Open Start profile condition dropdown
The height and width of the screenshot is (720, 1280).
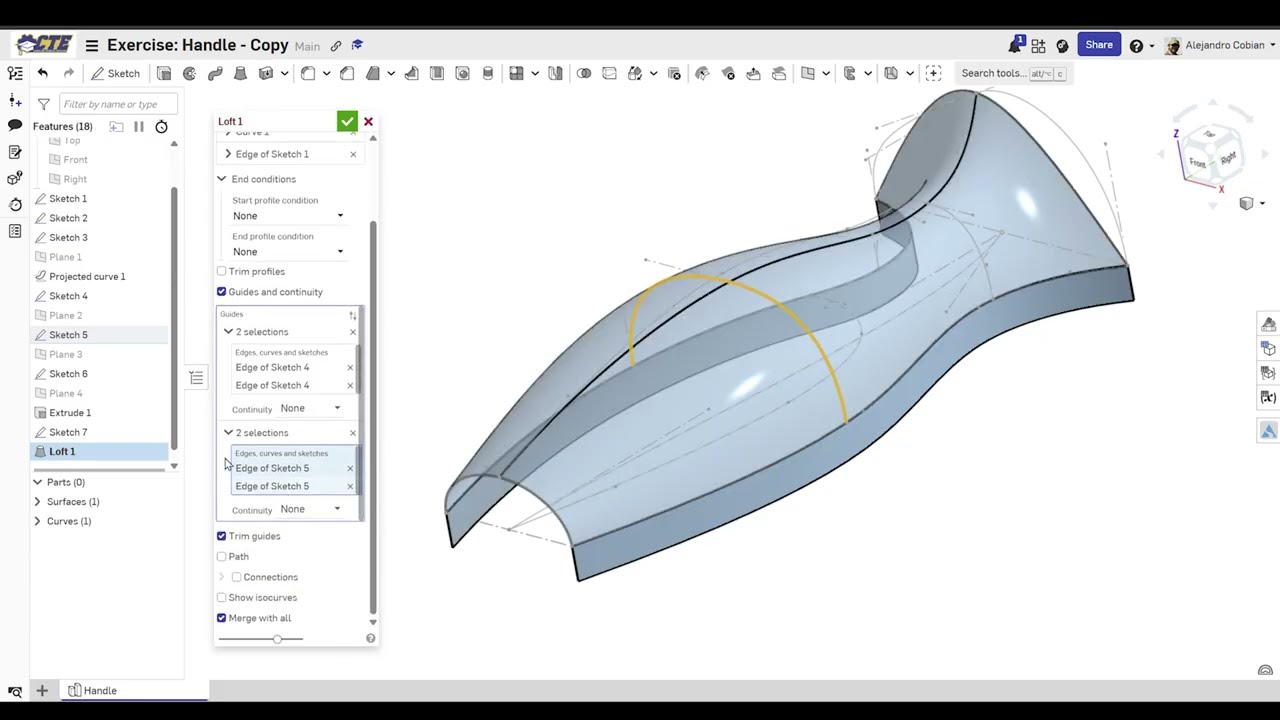(x=288, y=216)
